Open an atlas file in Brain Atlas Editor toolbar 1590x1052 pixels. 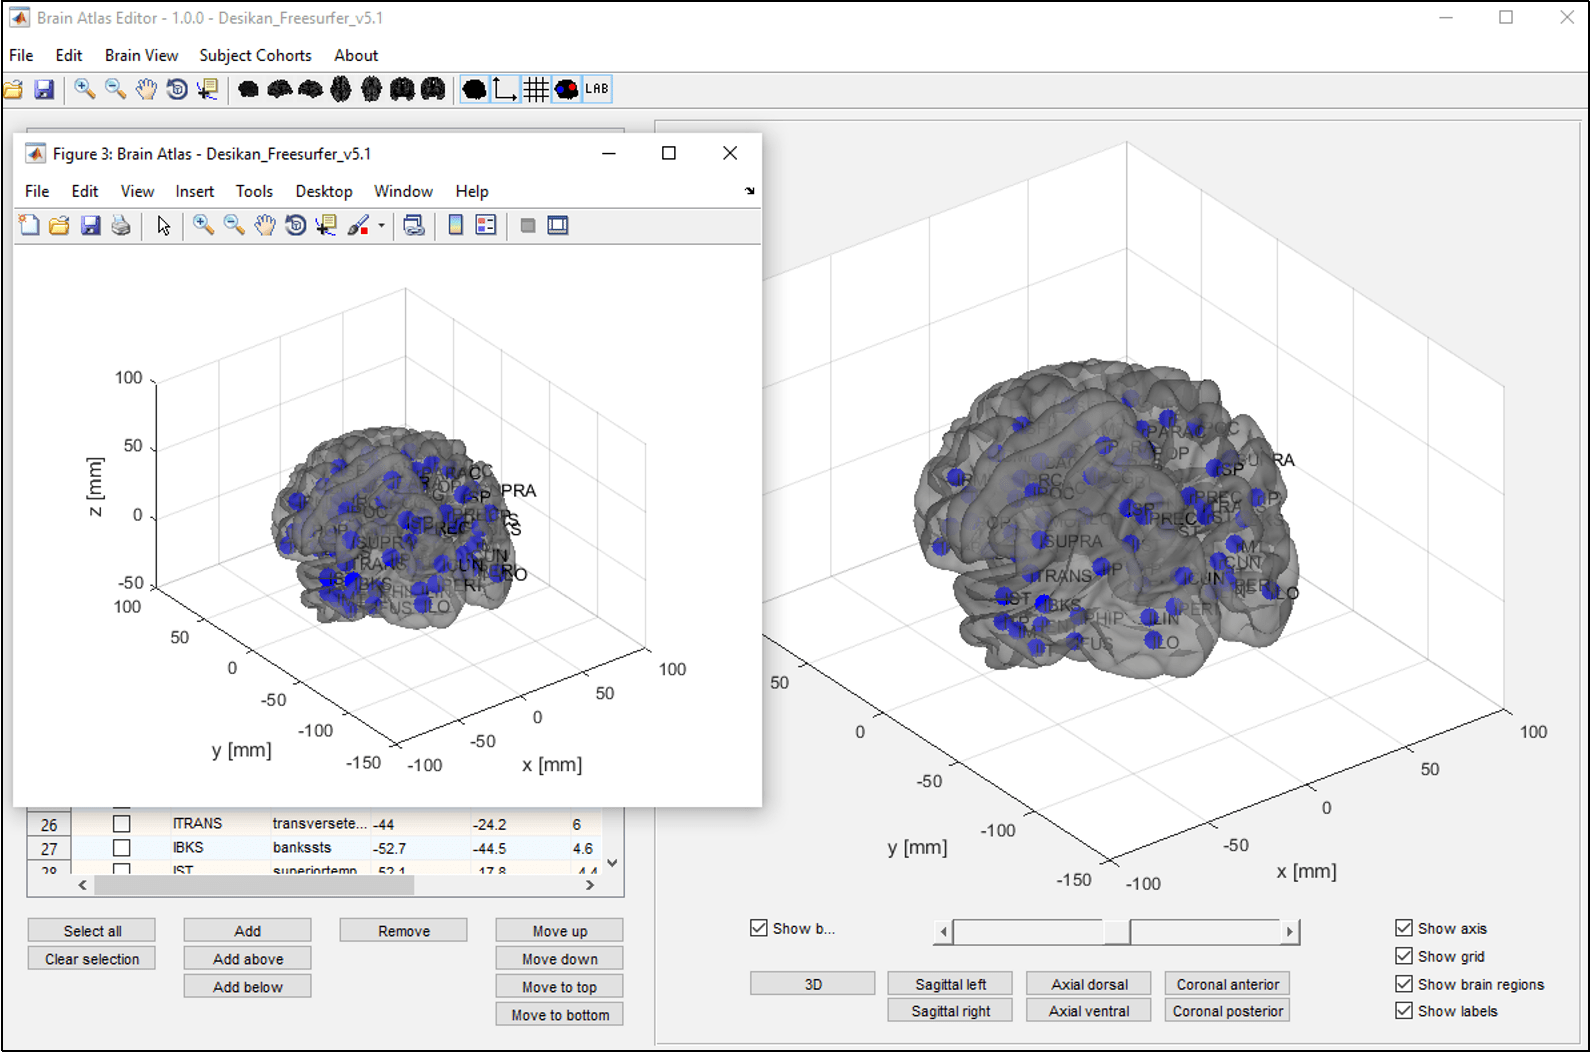tap(14, 90)
